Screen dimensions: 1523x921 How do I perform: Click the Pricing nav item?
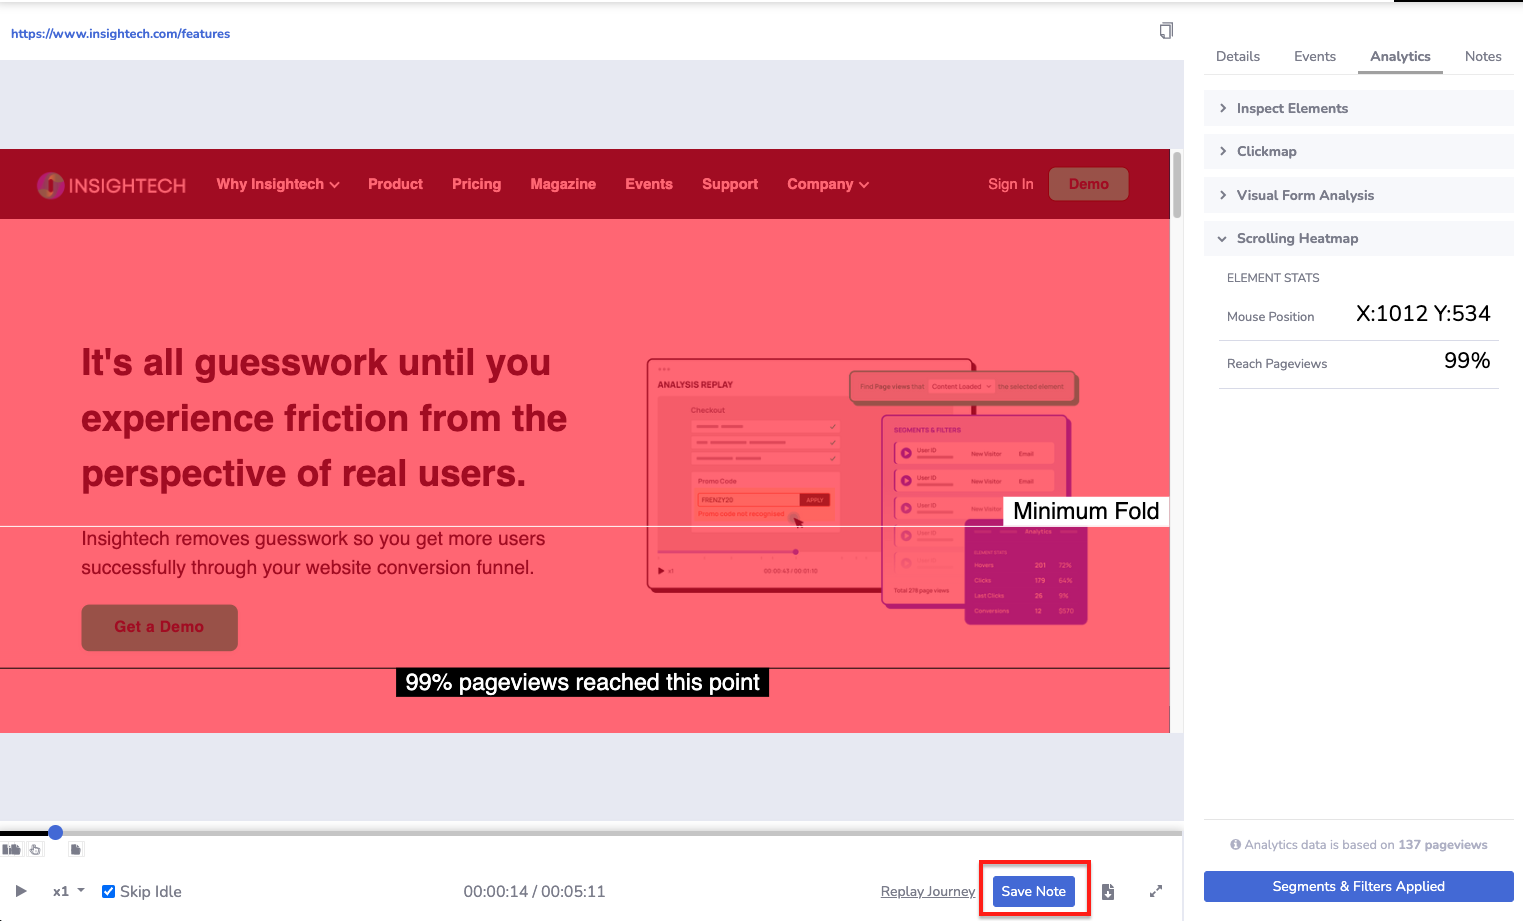pyautogui.click(x=476, y=184)
